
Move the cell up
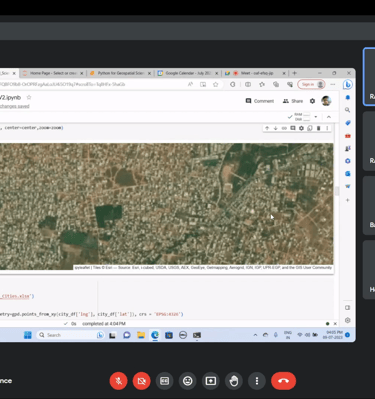[x=267, y=128]
